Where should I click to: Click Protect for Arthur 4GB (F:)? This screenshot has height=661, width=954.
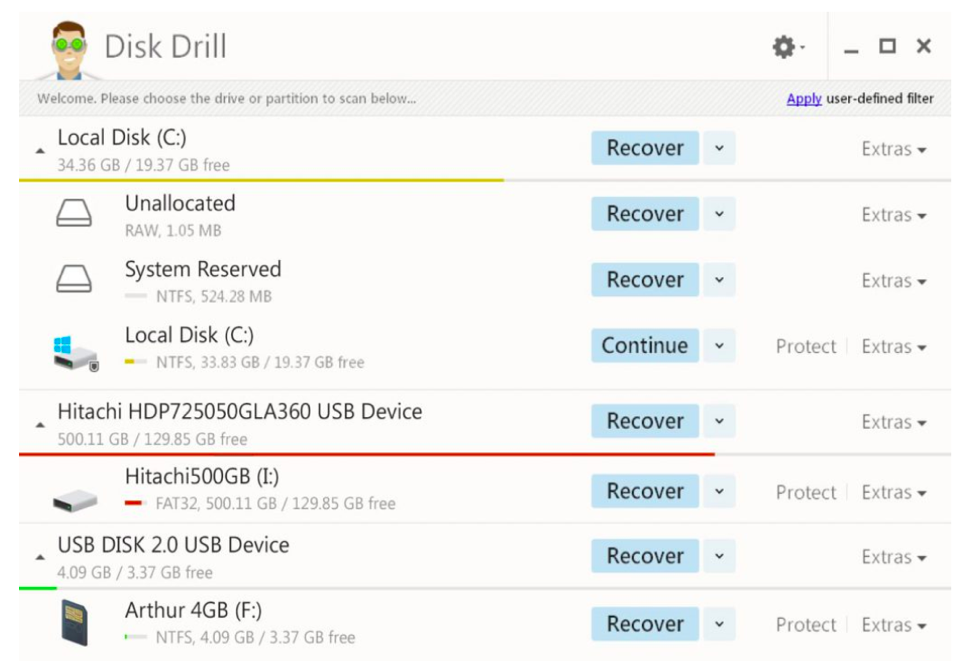[x=806, y=625]
